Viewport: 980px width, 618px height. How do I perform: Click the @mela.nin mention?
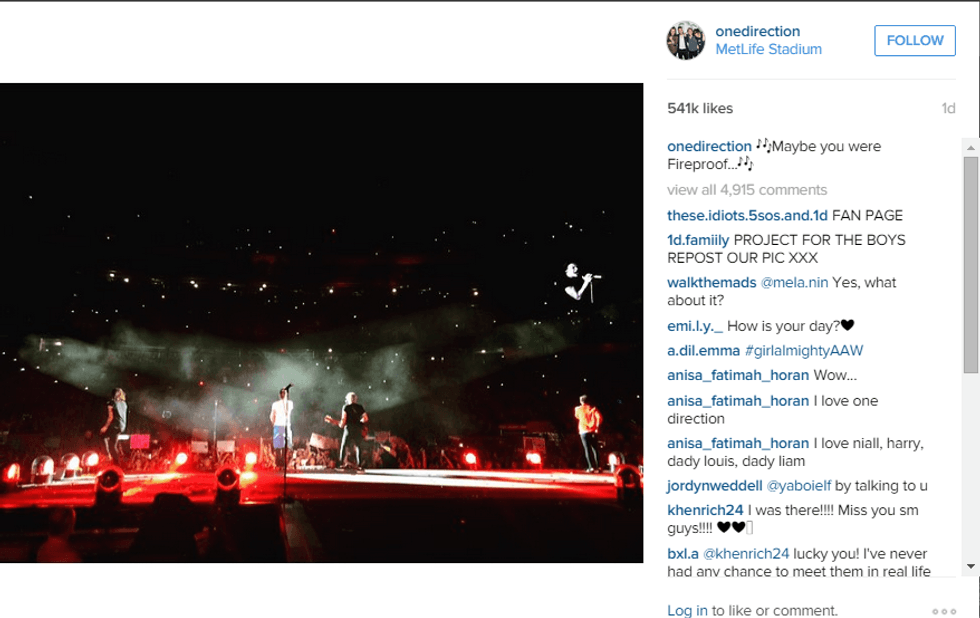[x=794, y=283]
